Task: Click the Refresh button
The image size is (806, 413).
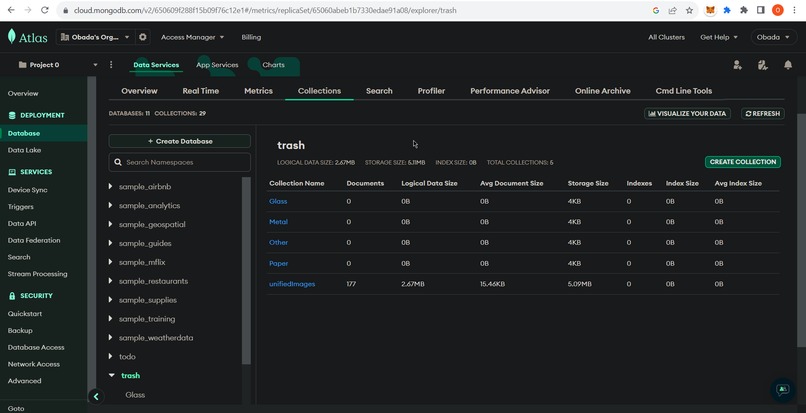Action: 762,114
